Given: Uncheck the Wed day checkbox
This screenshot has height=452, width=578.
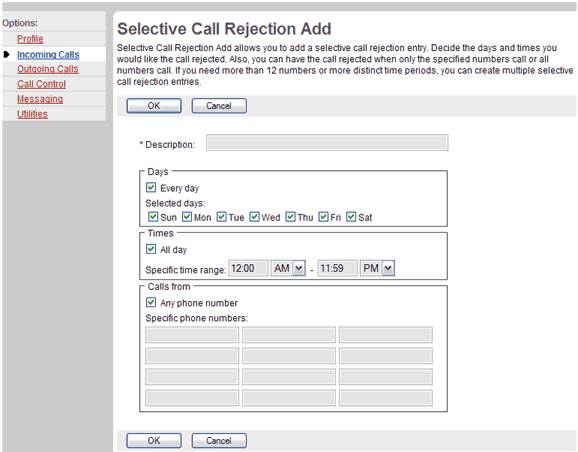Looking at the screenshot, I should tap(254, 216).
